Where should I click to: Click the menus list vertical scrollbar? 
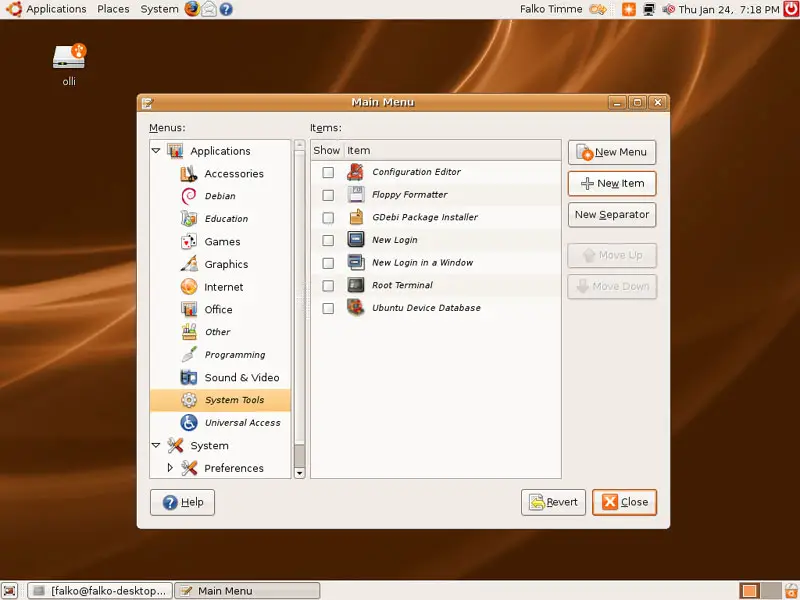click(x=299, y=300)
